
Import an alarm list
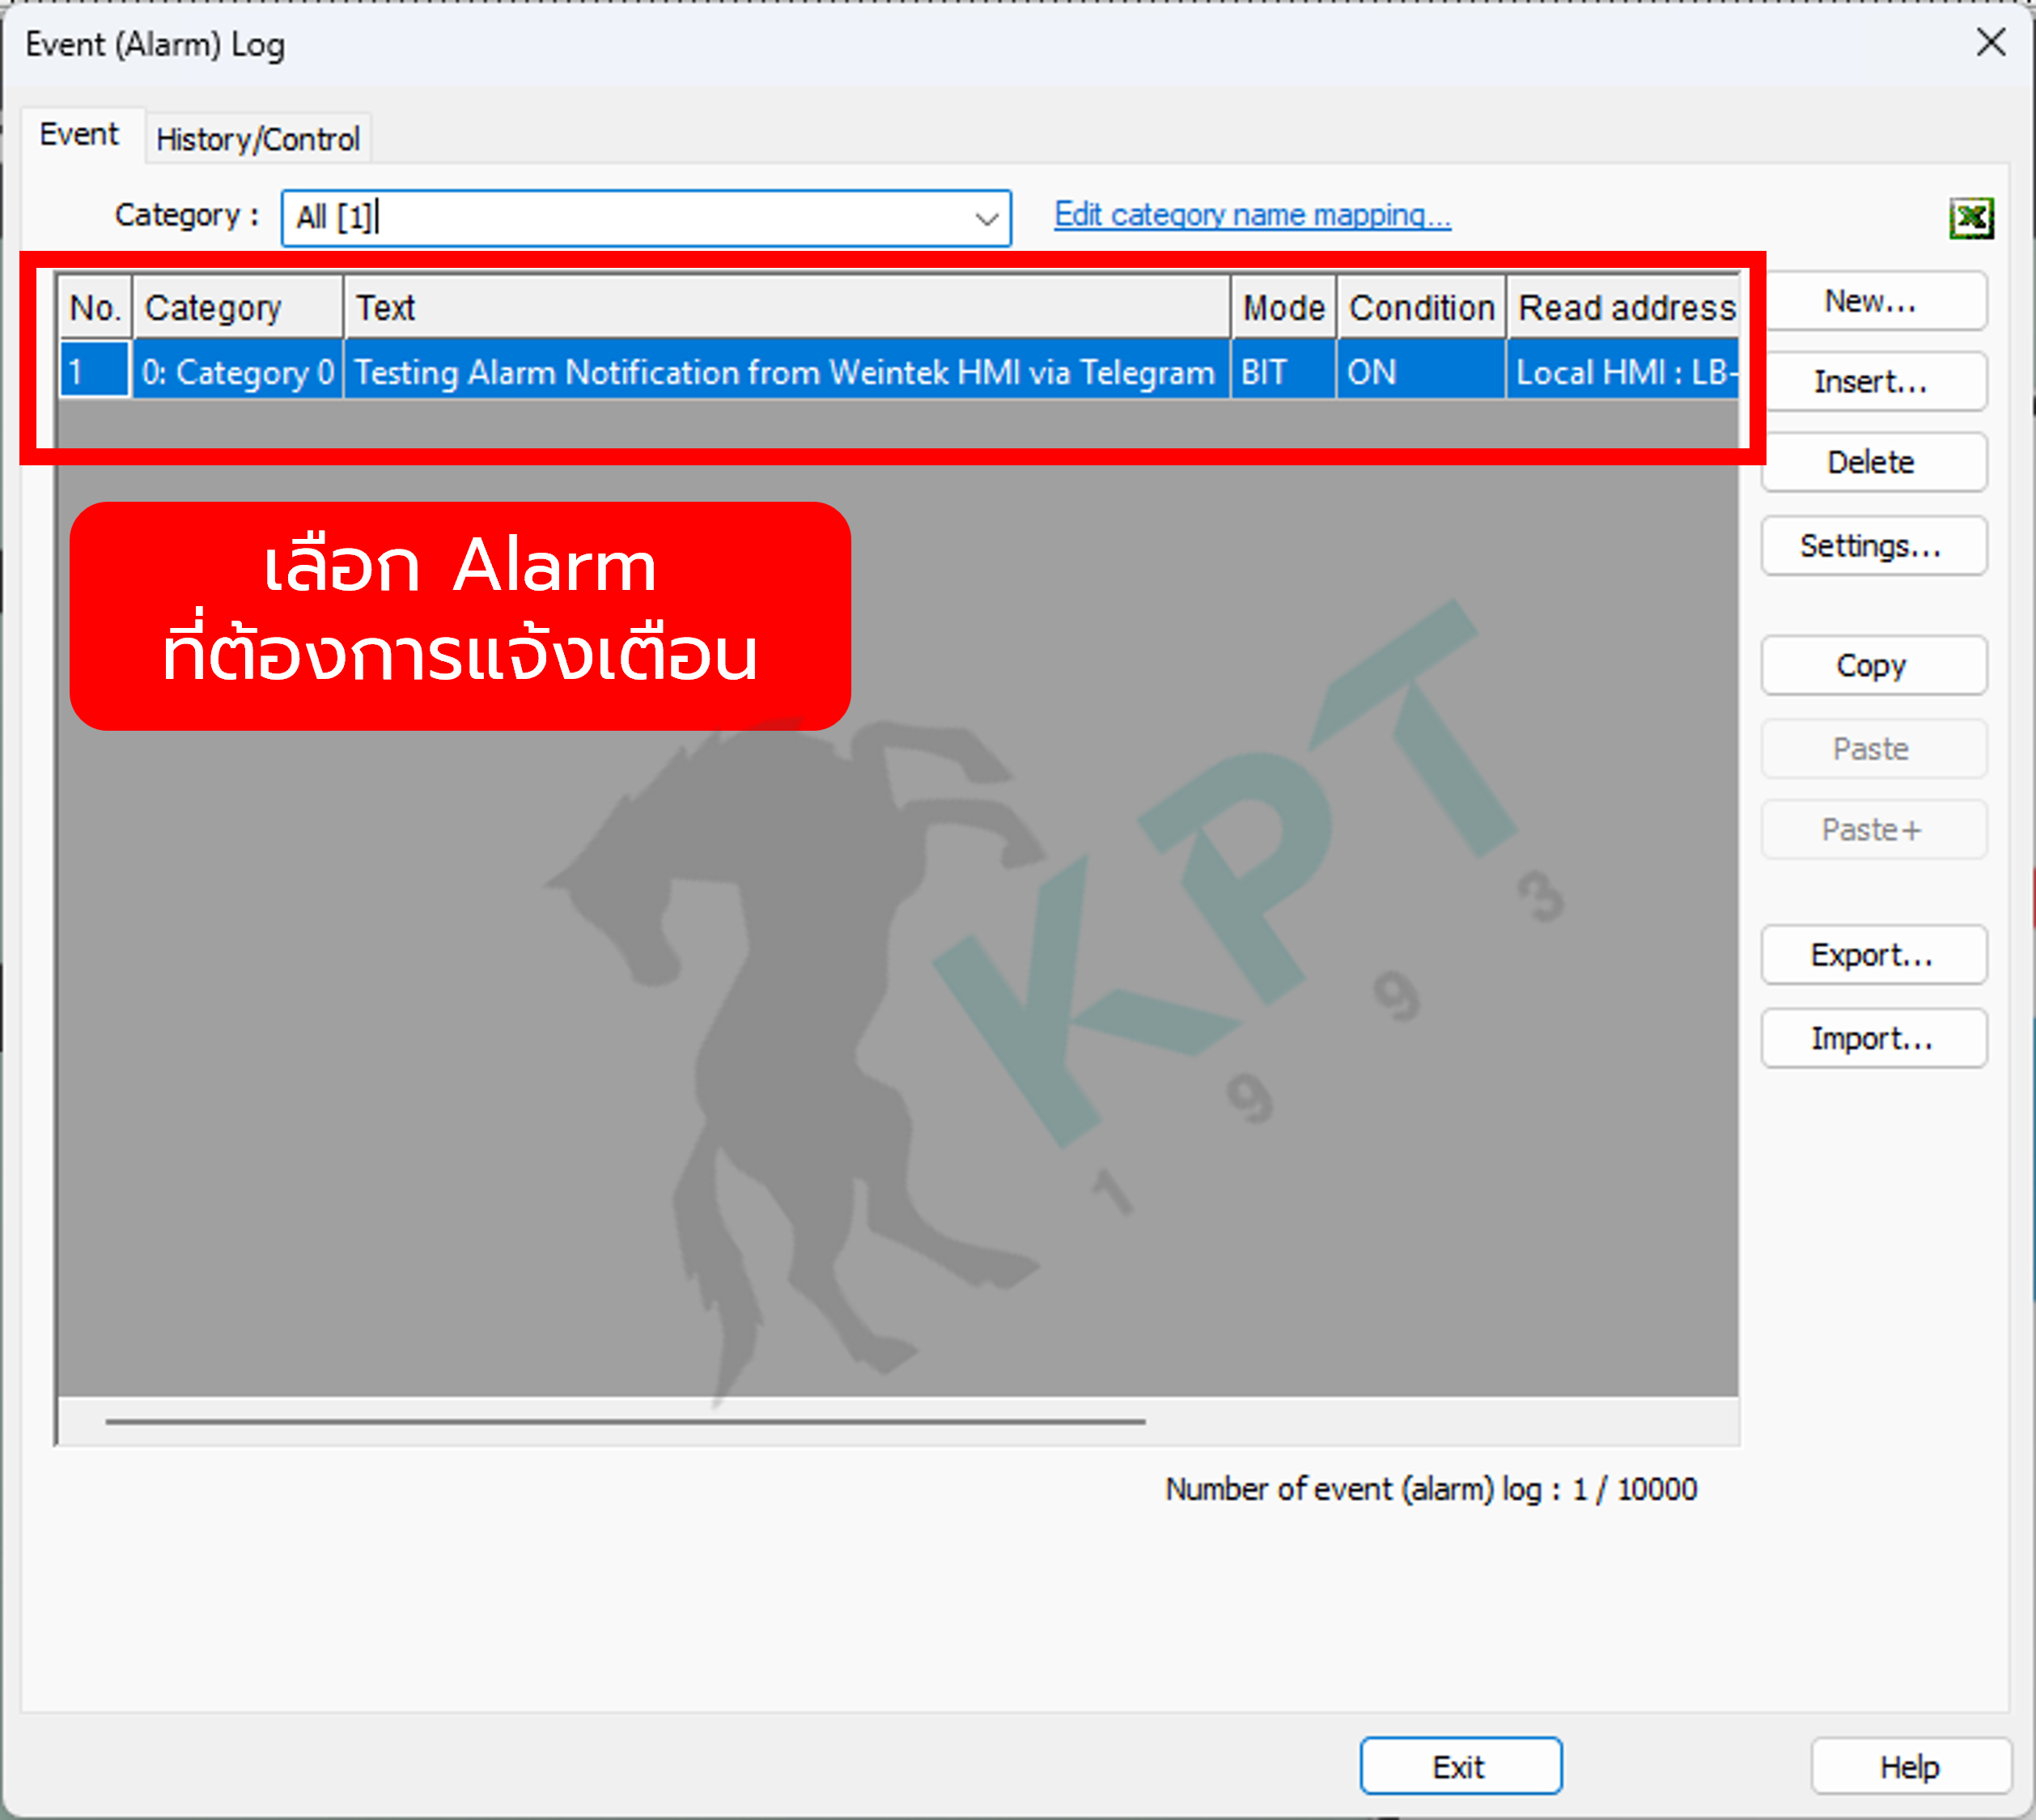(x=1873, y=1038)
